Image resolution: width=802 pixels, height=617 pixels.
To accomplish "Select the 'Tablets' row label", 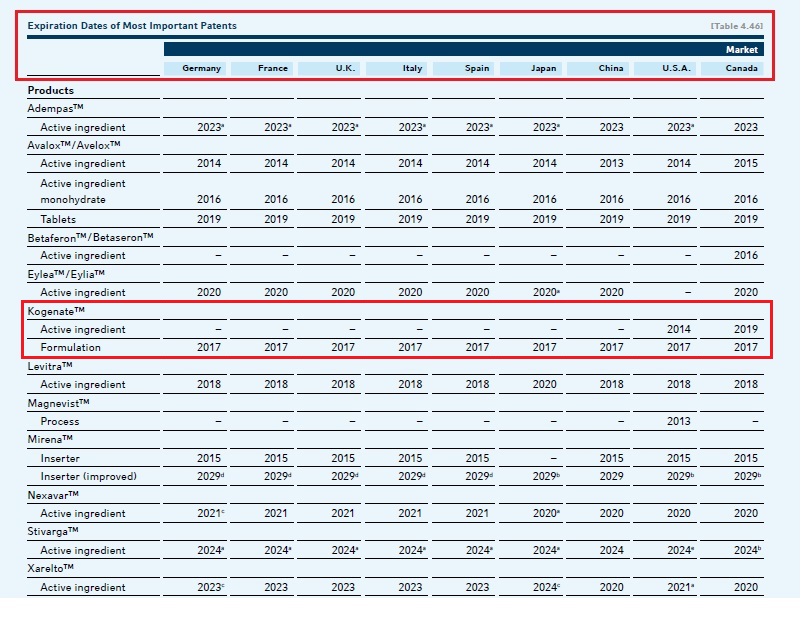I will (x=58, y=219).
